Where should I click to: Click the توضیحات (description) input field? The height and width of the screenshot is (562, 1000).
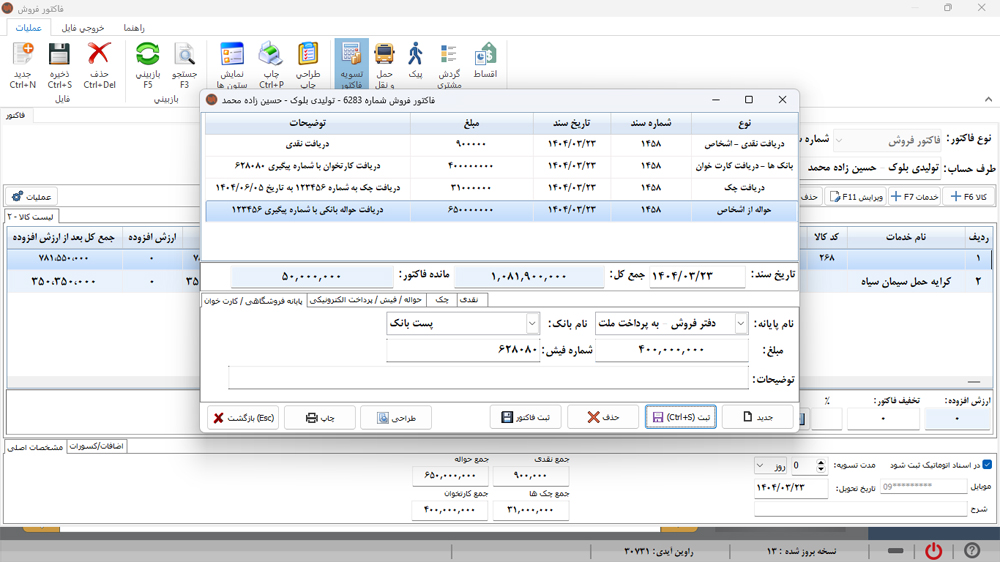tap(488, 378)
